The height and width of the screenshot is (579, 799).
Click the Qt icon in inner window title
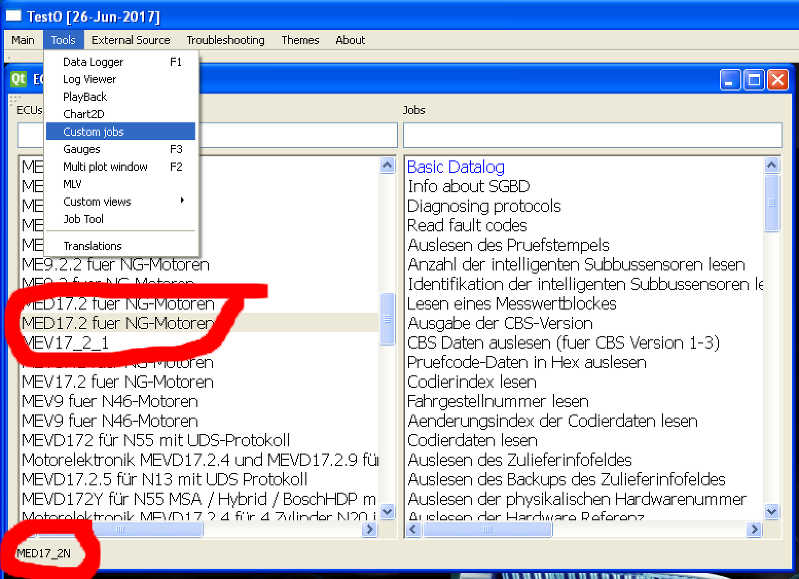point(18,79)
